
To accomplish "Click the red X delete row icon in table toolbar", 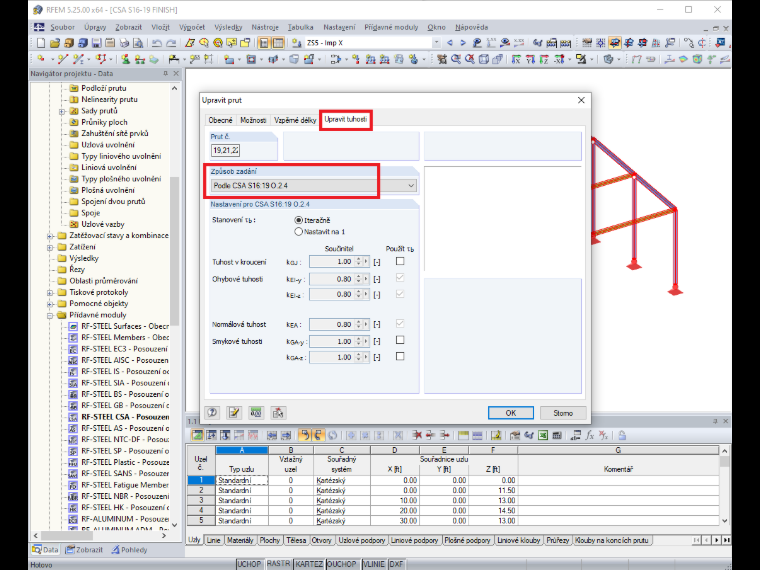I will 417,435.
